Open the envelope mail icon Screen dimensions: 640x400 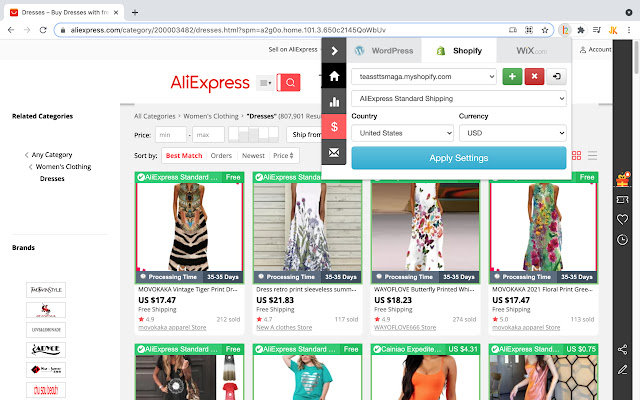pos(334,152)
